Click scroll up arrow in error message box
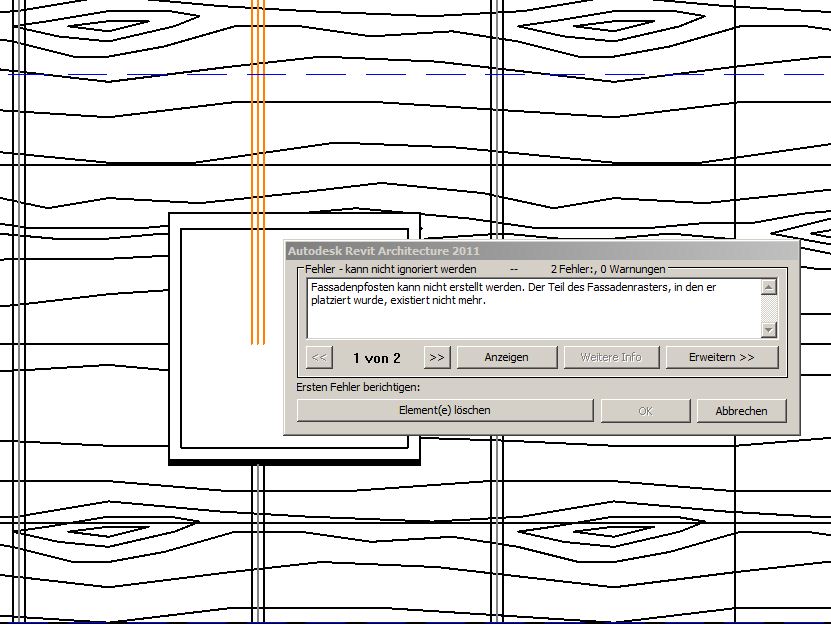Viewport: 831px width, 642px height. [x=769, y=287]
